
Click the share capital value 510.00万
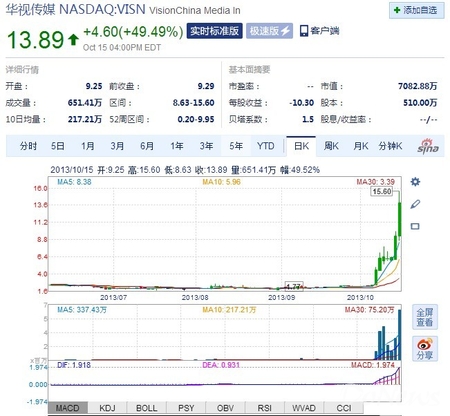pos(420,103)
